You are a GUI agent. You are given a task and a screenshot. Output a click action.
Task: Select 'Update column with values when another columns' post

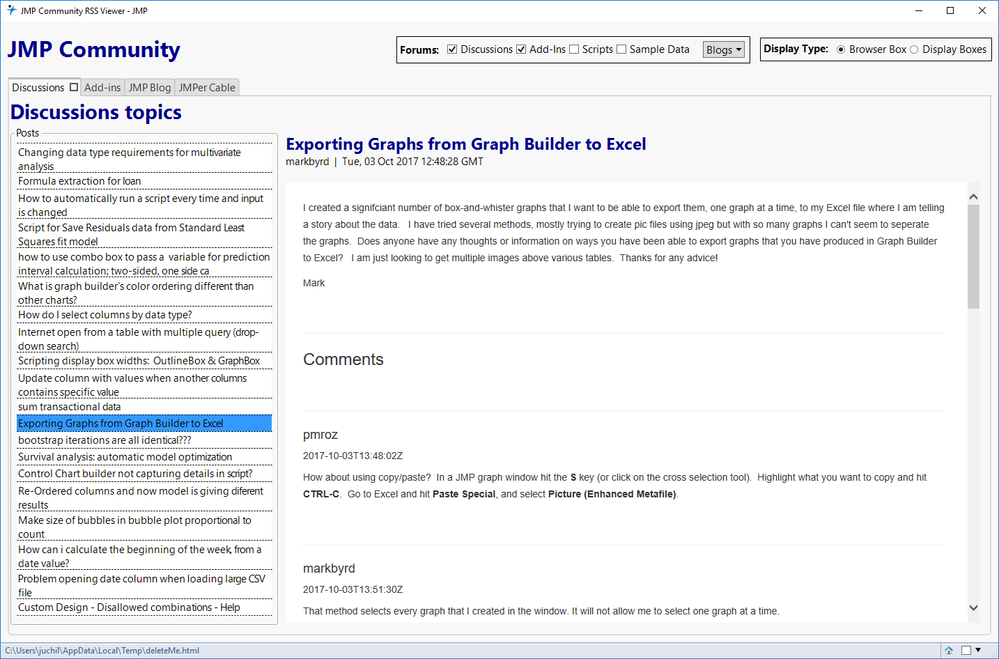(x=145, y=384)
